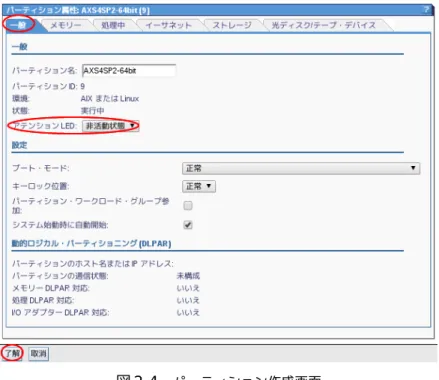439x380 pixels.
Task: Click the help question mark icon in title bar
Action: 426,10
